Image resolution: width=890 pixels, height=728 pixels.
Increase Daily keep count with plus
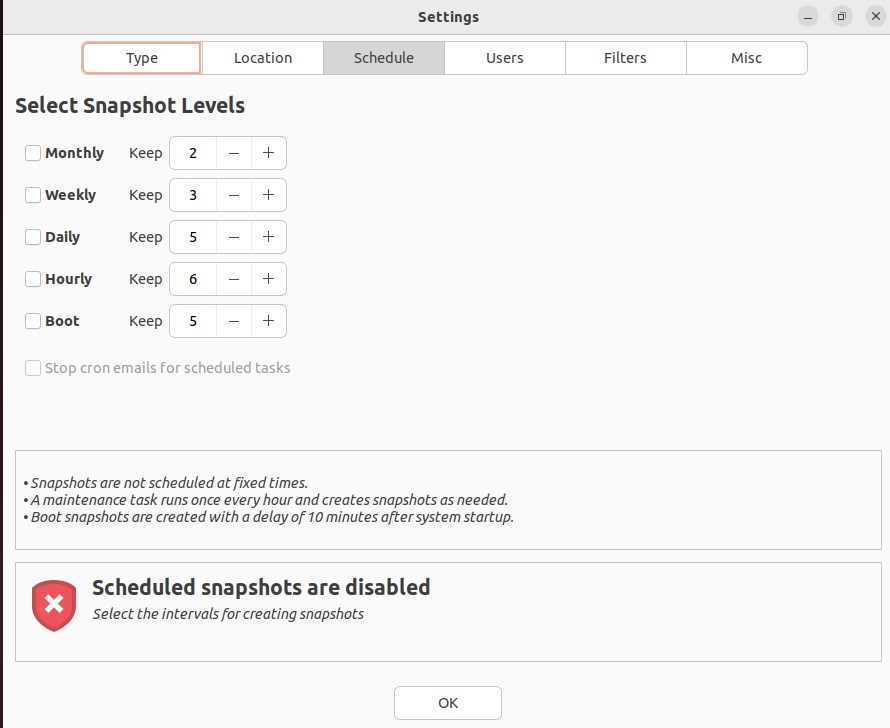click(x=268, y=237)
